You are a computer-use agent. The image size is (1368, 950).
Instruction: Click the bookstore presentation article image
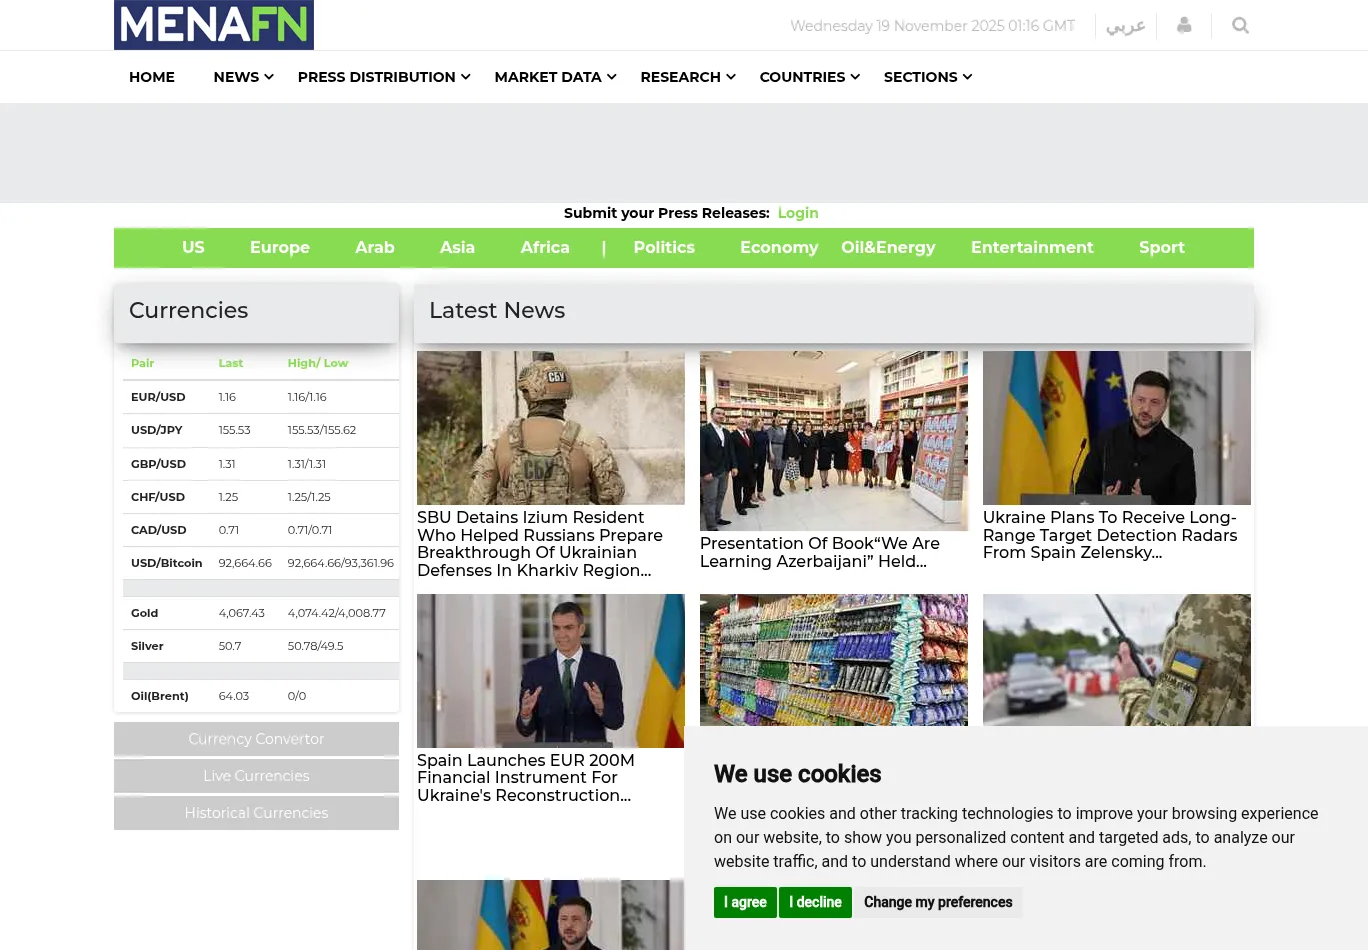[834, 440]
